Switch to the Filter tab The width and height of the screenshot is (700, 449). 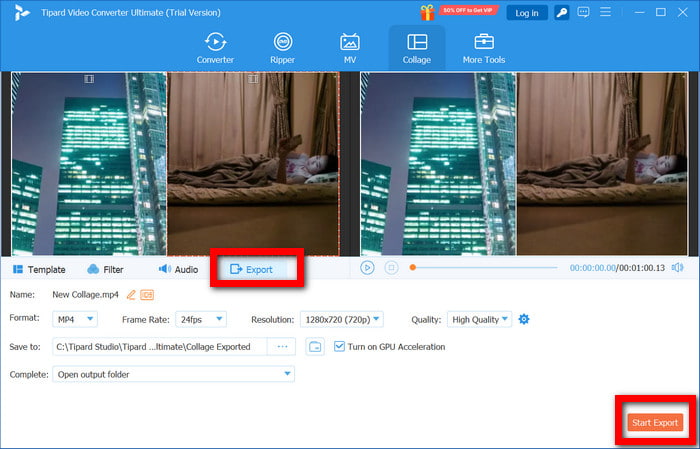point(105,269)
